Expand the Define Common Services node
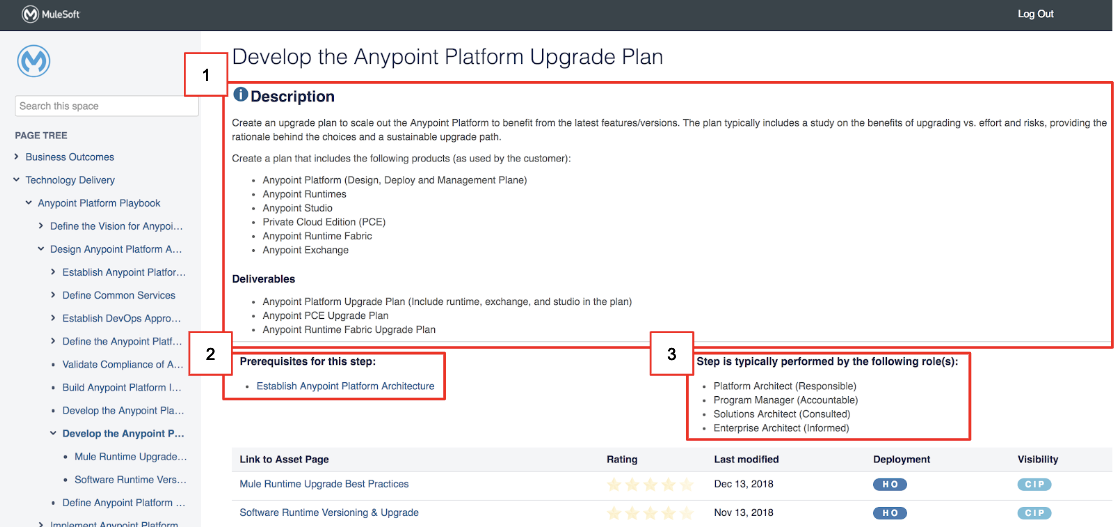Screen dimensions: 1117x527 tap(53, 295)
